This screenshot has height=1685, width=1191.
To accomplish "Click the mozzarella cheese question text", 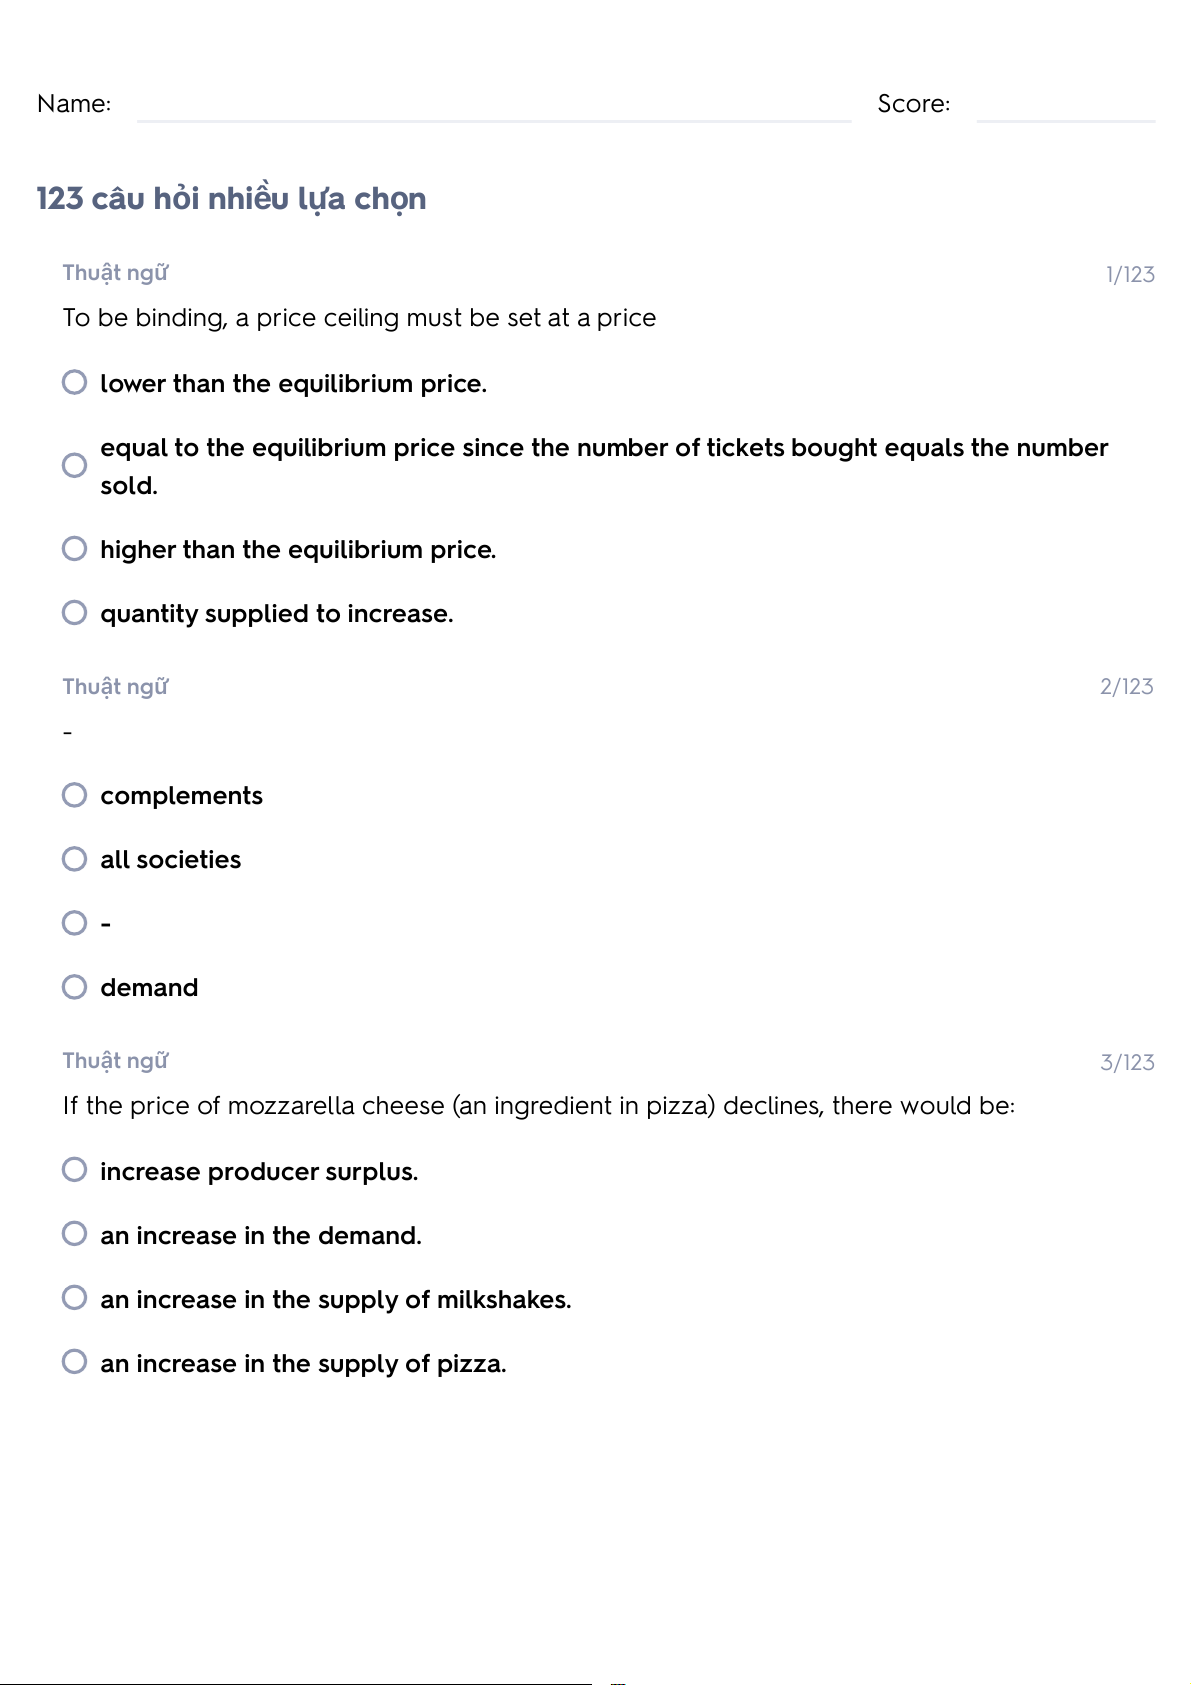I will point(538,1106).
